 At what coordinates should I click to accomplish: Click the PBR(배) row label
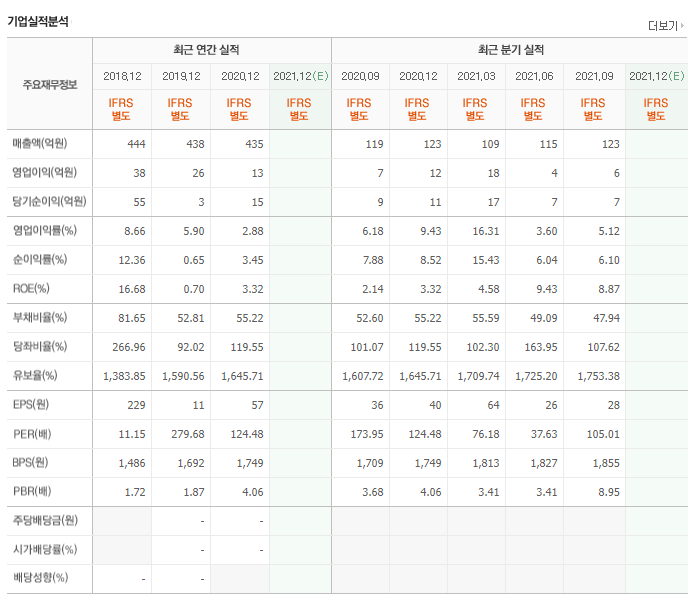(x=32, y=492)
